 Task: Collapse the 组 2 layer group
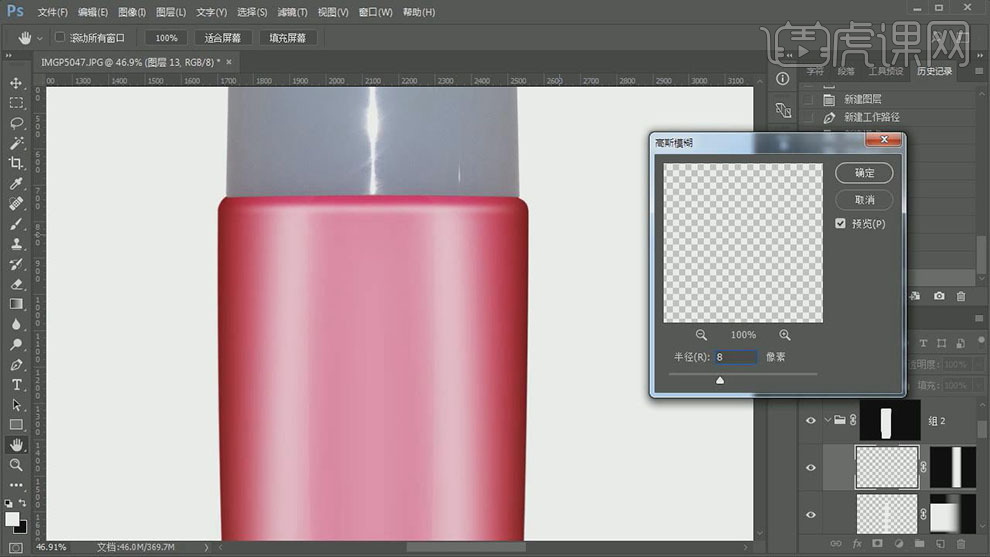coord(828,421)
